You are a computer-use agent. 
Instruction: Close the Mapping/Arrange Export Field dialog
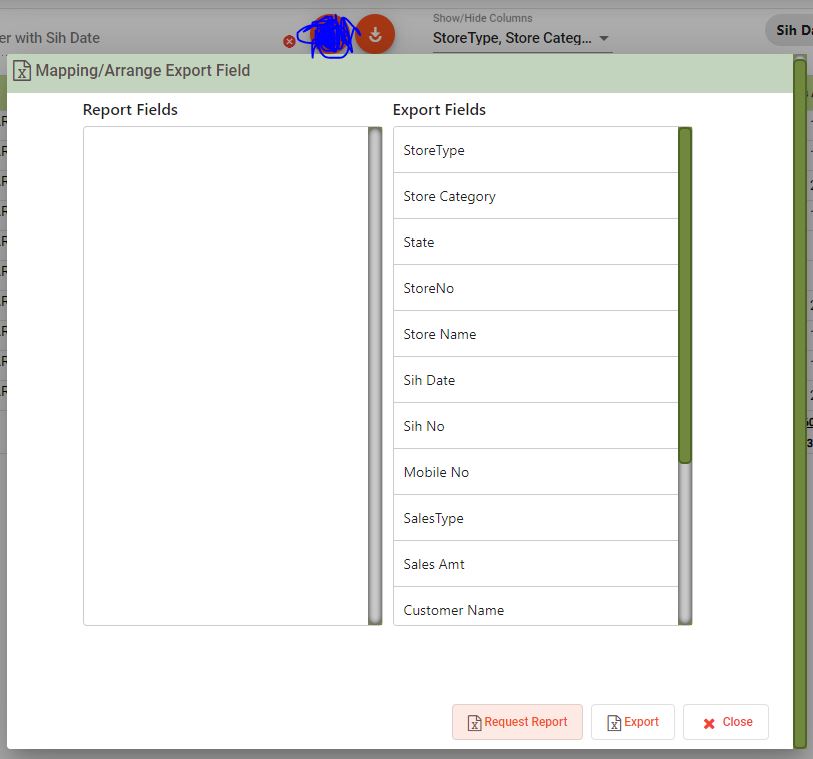pyautogui.click(x=725, y=722)
